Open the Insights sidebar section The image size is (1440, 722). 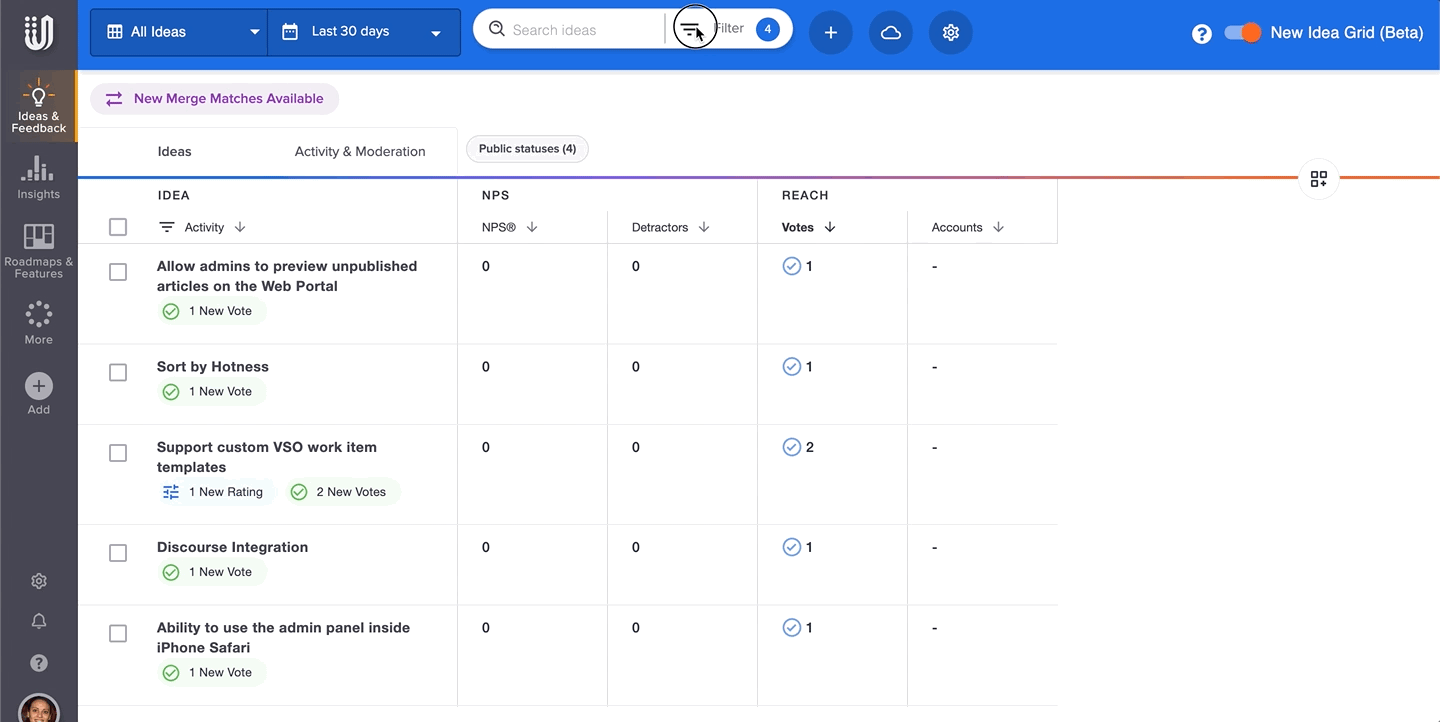(x=38, y=178)
